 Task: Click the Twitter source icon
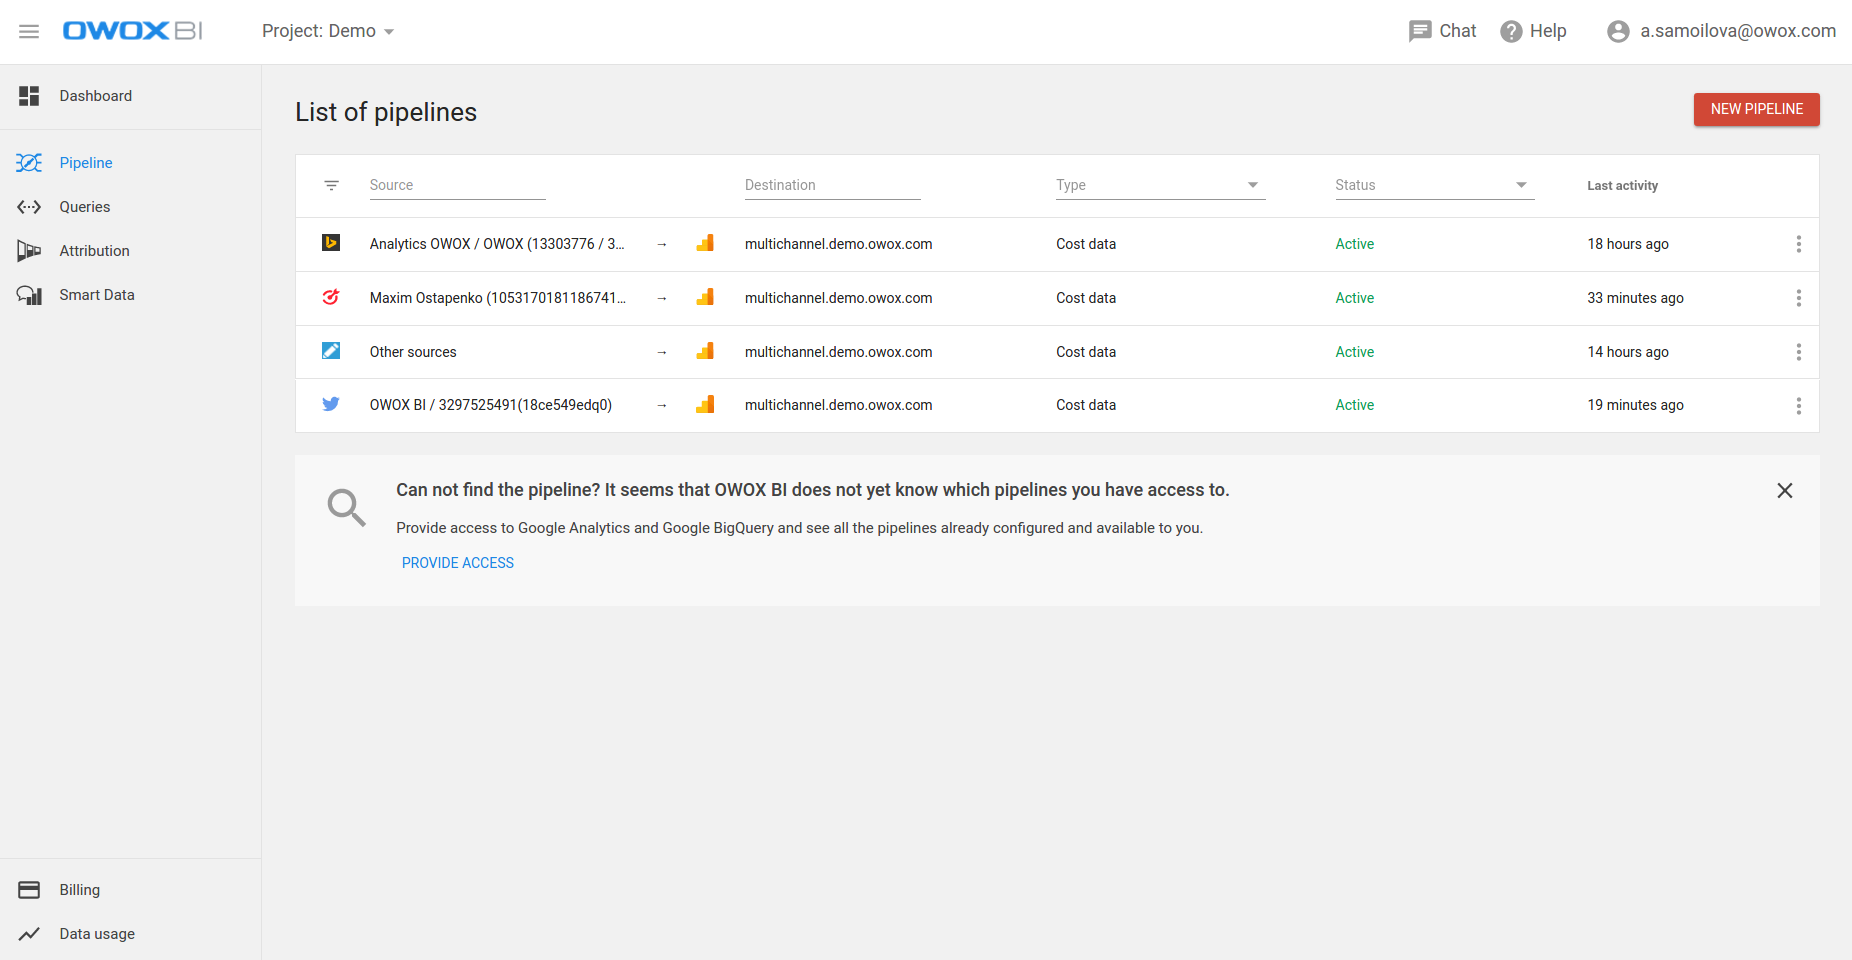click(x=331, y=404)
